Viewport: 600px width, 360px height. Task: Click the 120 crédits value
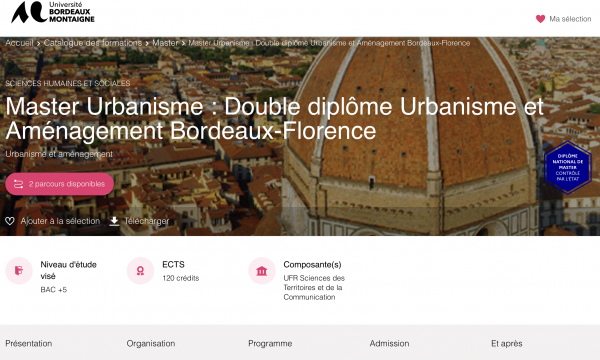pyautogui.click(x=181, y=278)
